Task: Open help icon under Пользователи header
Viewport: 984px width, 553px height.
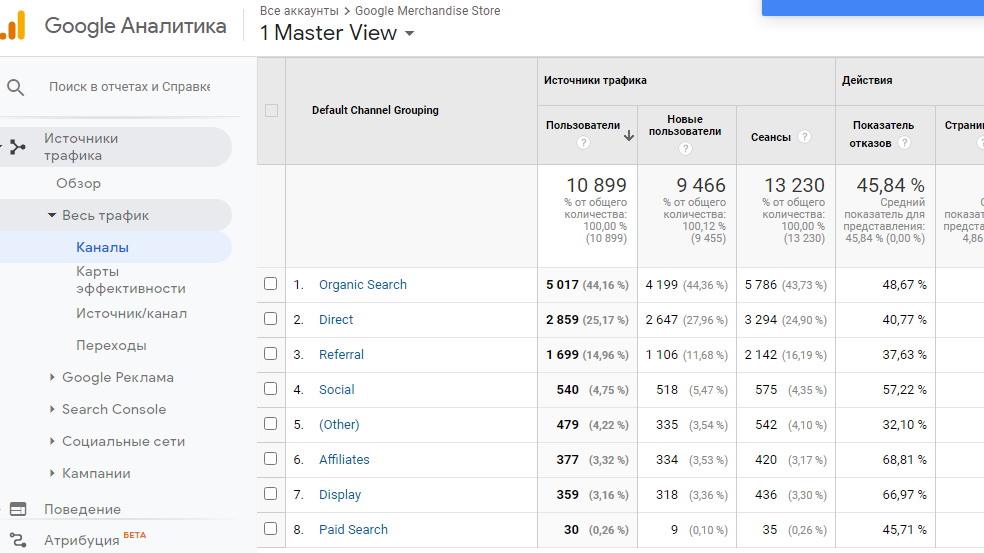Action: click(x=583, y=143)
